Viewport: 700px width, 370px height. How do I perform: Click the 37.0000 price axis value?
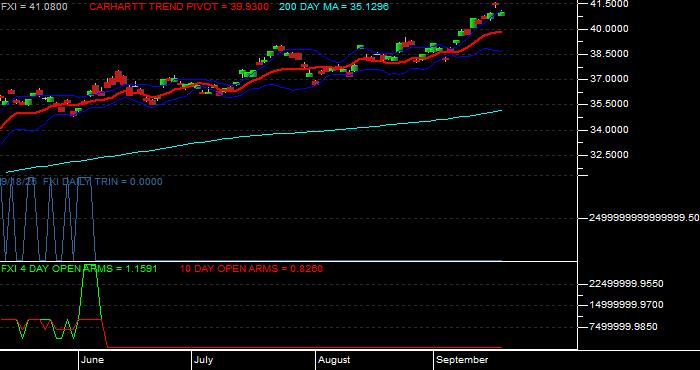coord(609,79)
